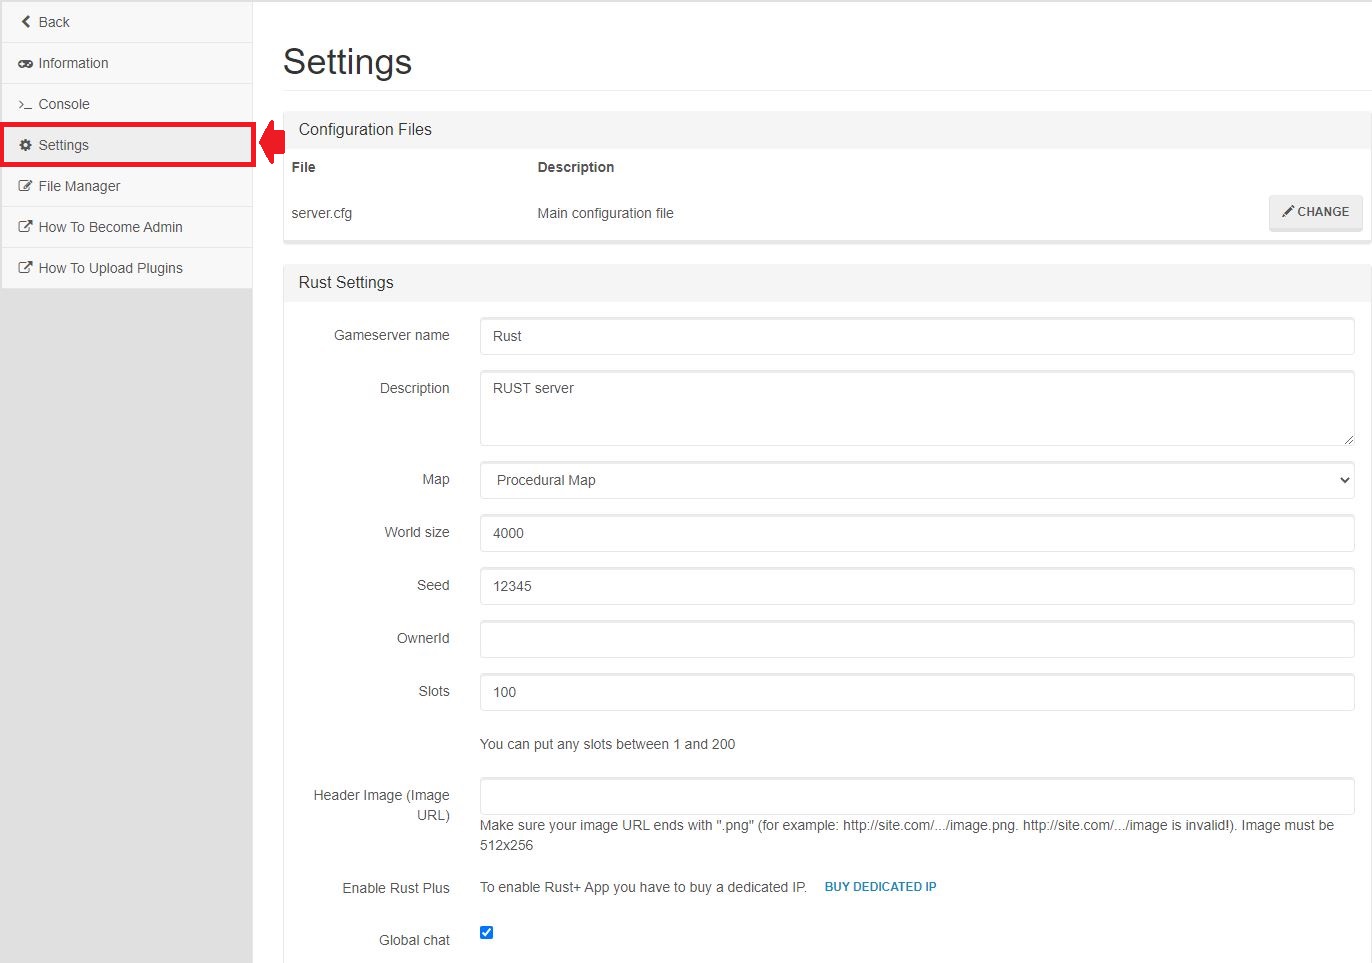Click the slots range hint text
Screen dimensions: 1372x963
607,744
